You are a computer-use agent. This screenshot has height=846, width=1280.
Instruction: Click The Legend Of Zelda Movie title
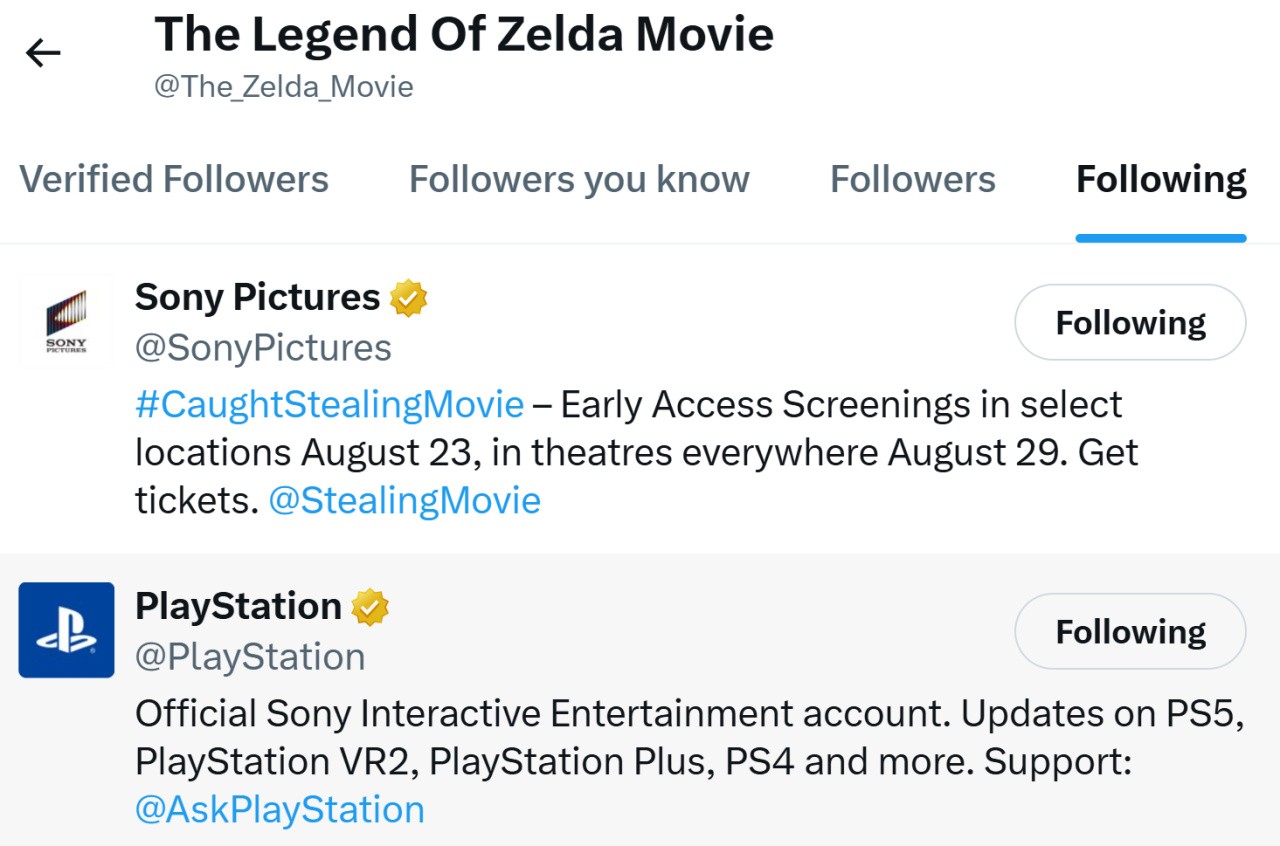pyautogui.click(x=464, y=35)
